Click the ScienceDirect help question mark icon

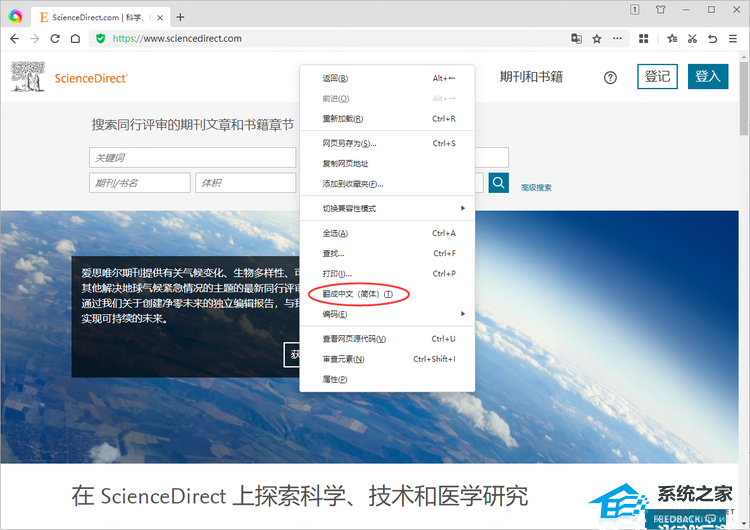pyautogui.click(x=610, y=77)
